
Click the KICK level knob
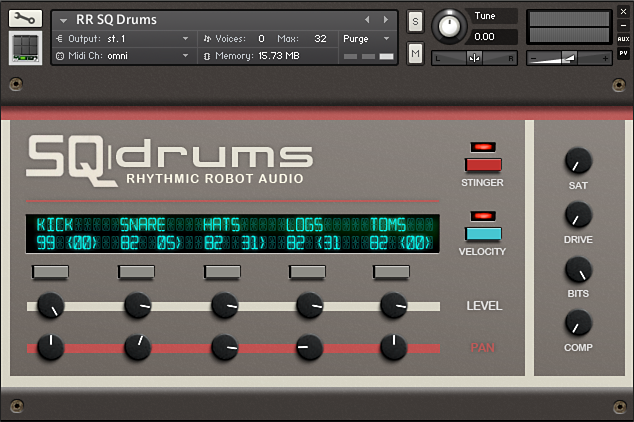[51, 306]
